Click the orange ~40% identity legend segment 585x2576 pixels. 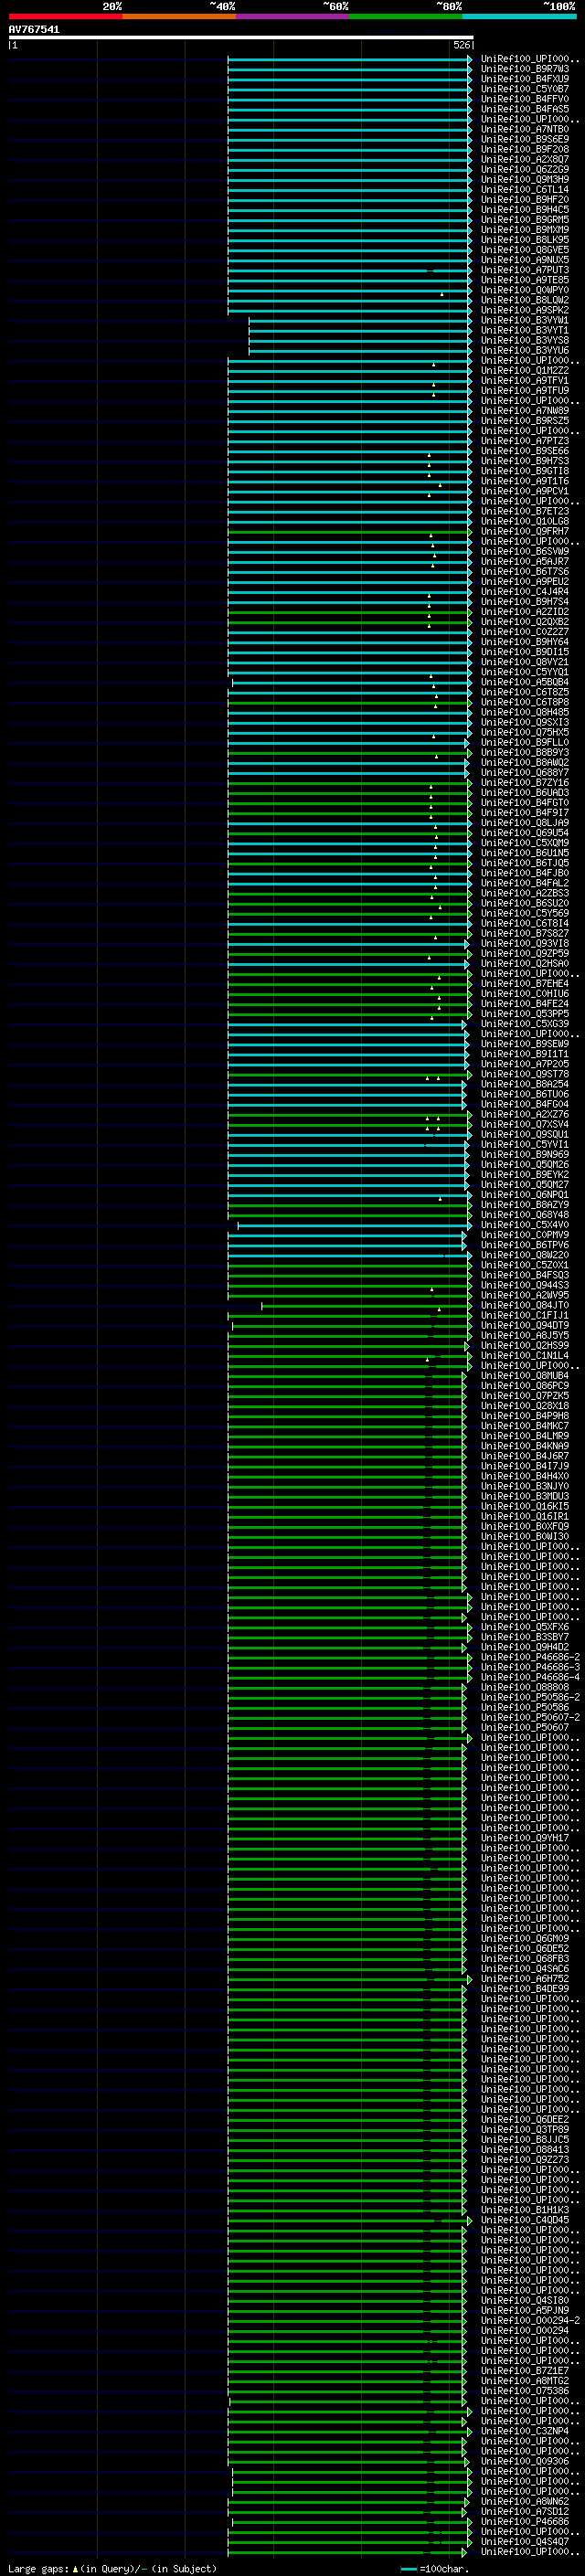tap(179, 16)
